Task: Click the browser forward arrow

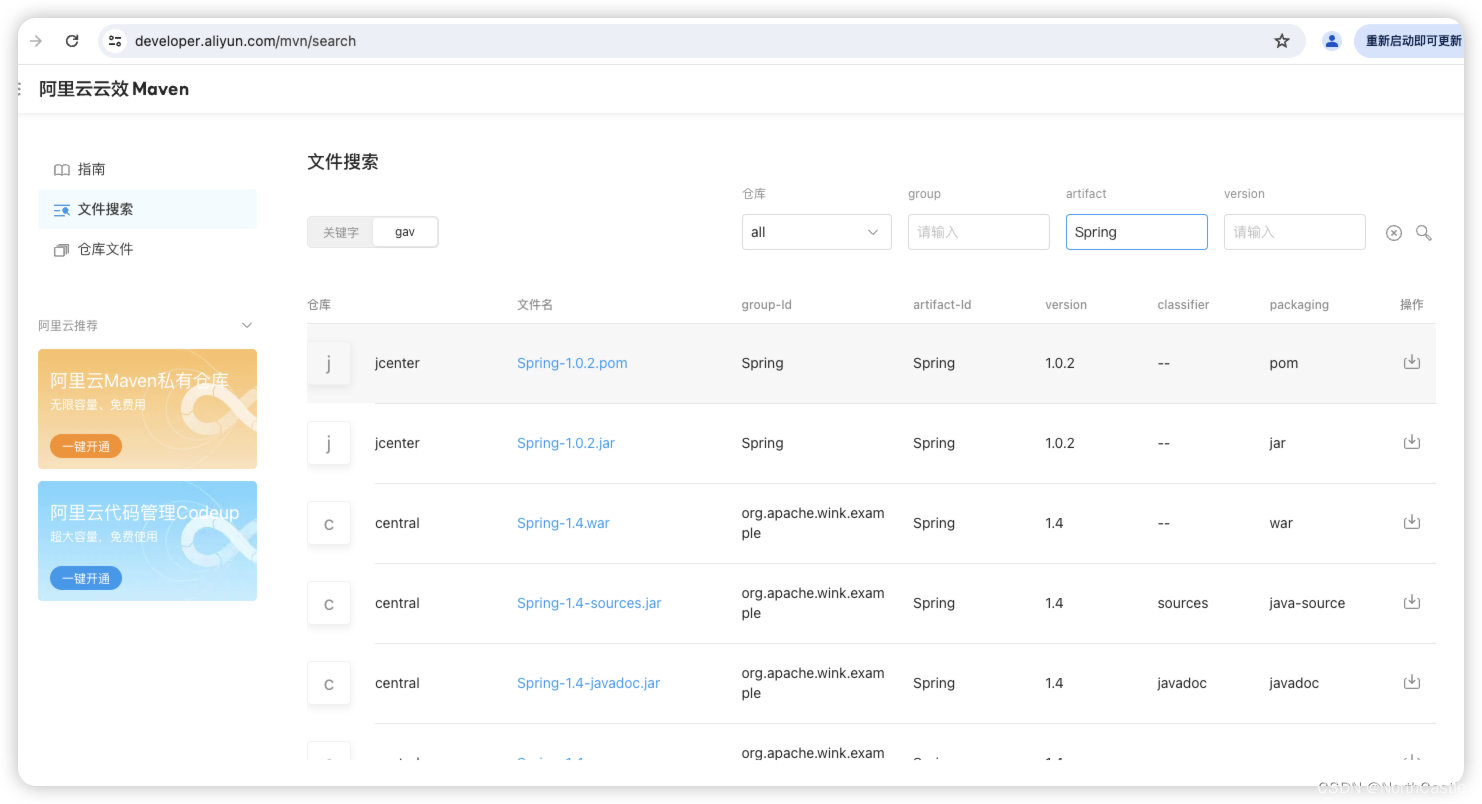Action: point(36,41)
